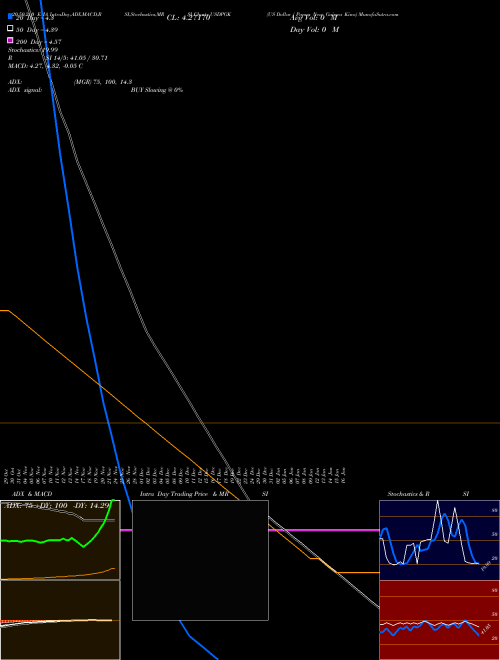
Task: Open the MACD histogram panel below ADX
Action: tap(60, 620)
